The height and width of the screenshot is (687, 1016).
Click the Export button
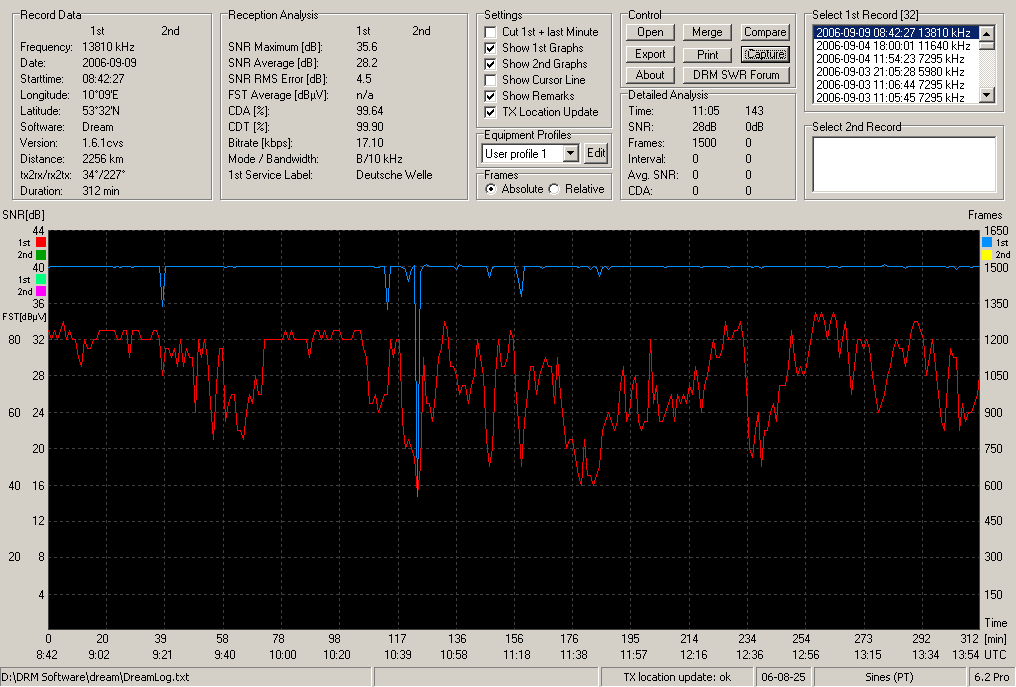click(650, 54)
